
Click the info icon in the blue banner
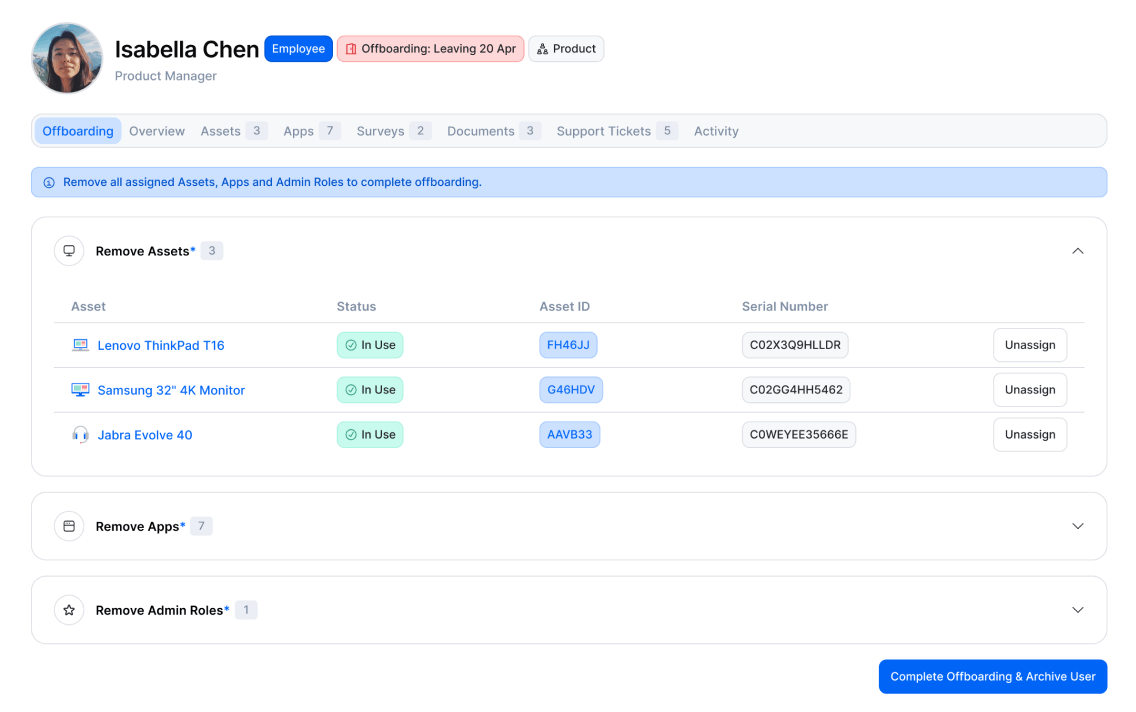click(48, 181)
